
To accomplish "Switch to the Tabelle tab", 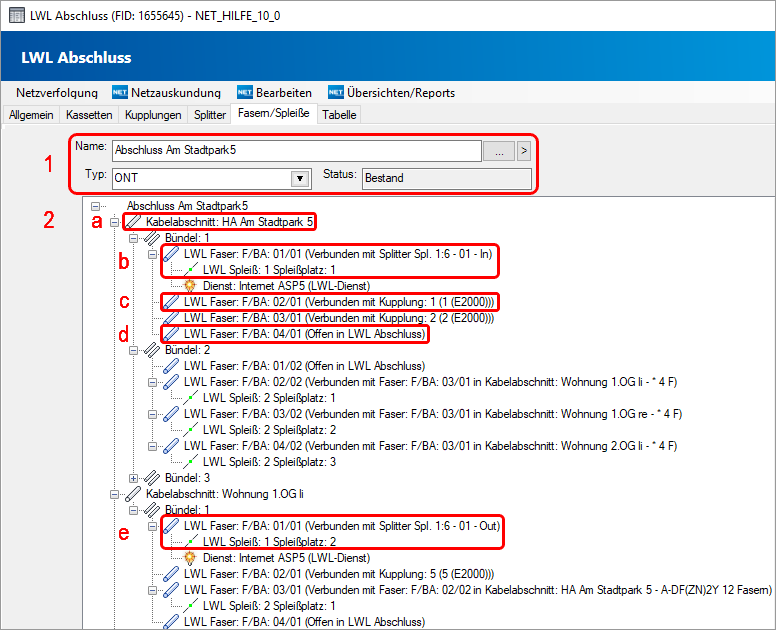I will [339, 115].
